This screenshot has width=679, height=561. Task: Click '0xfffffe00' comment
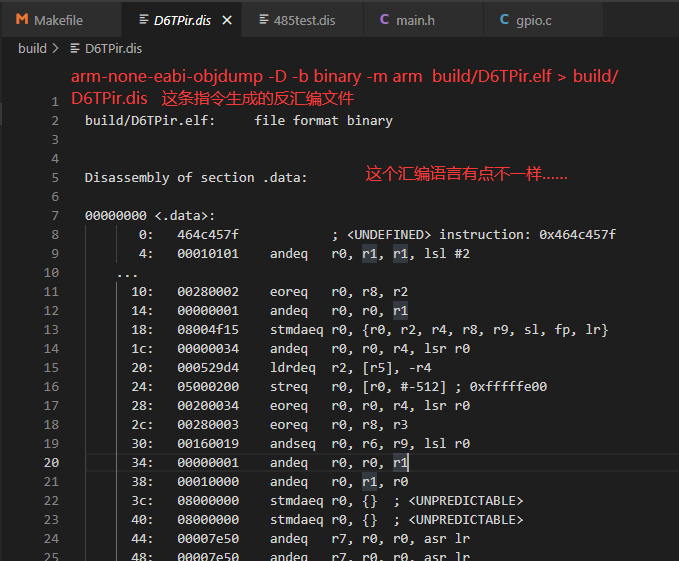pos(508,387)
